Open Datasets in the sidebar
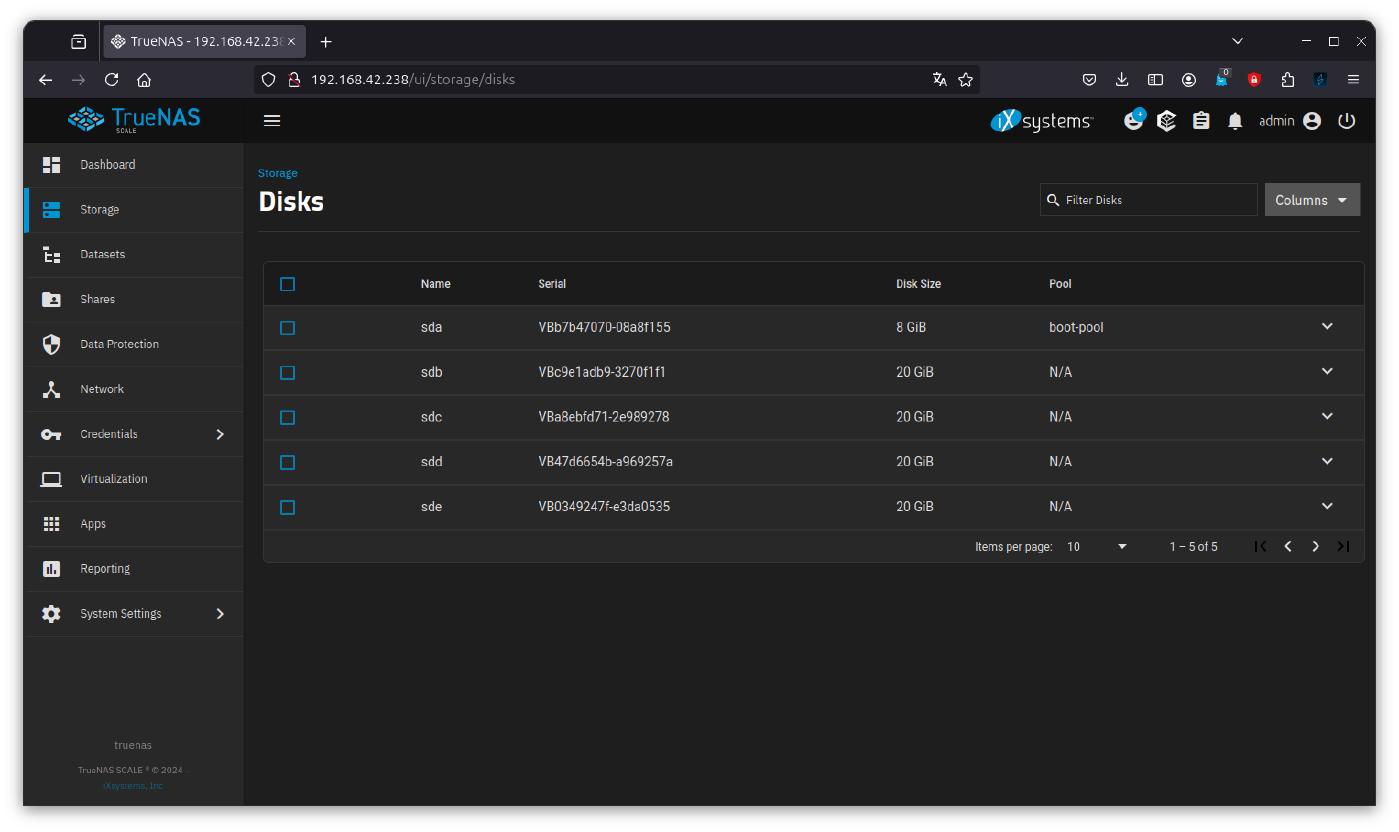 tap(103, 255)
